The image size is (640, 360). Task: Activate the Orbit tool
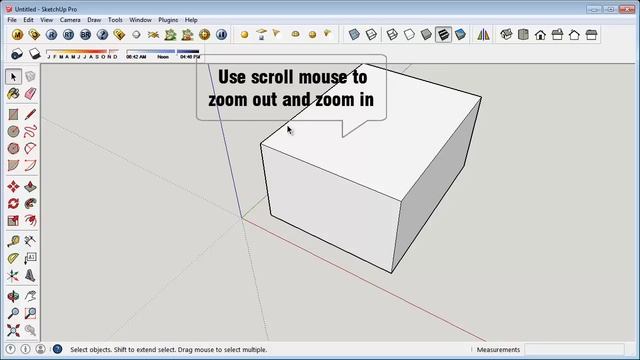(13, 296)
